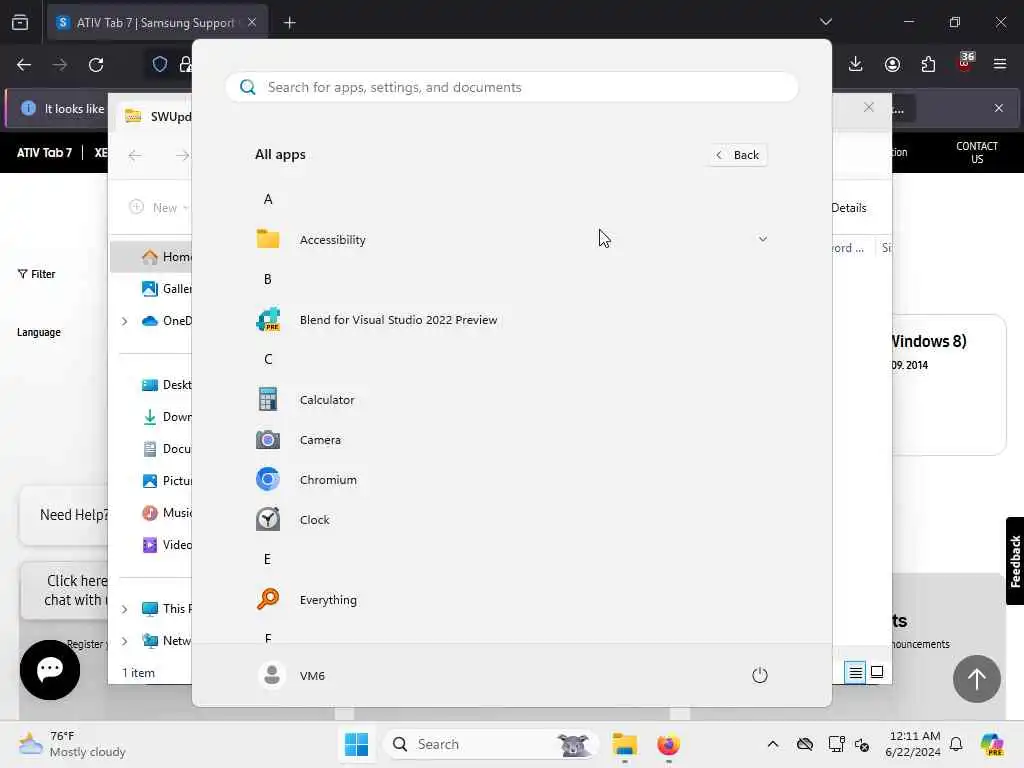Open the weather widget on taskbar
The height and width of the screenshot is (768, 1024).
(72, 744)
